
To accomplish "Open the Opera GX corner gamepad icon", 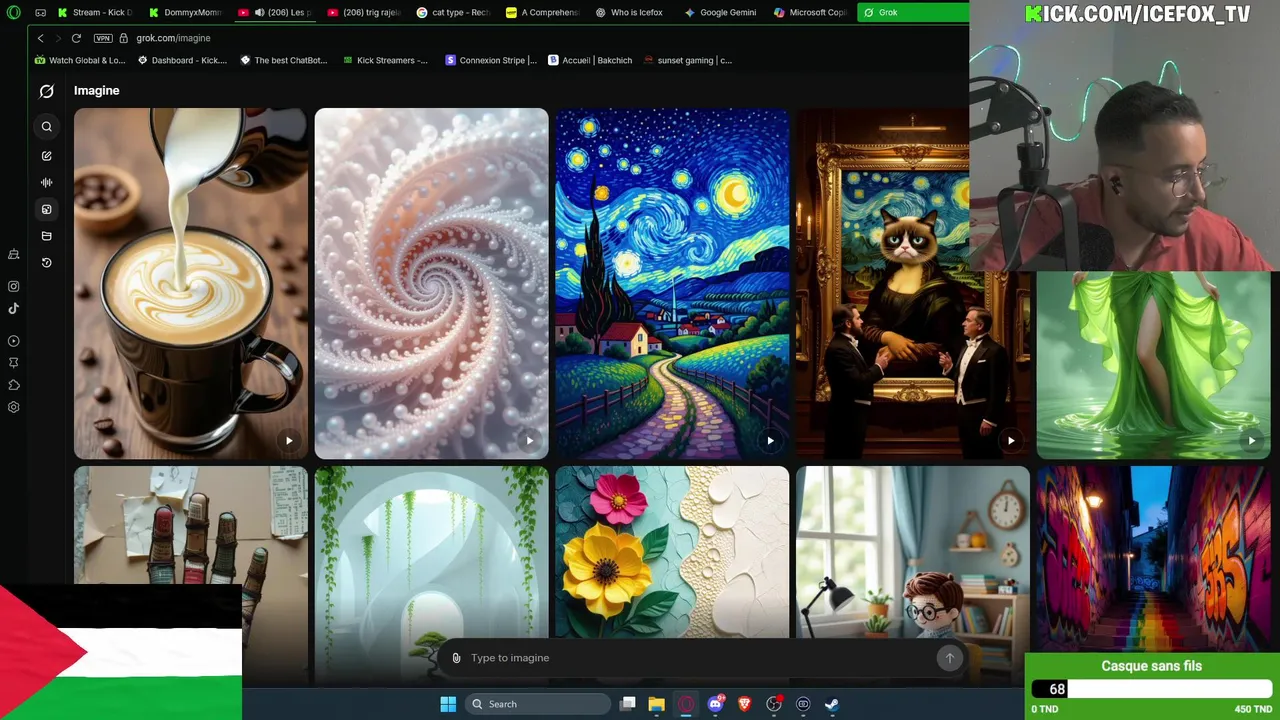I will tap(40, 12).
